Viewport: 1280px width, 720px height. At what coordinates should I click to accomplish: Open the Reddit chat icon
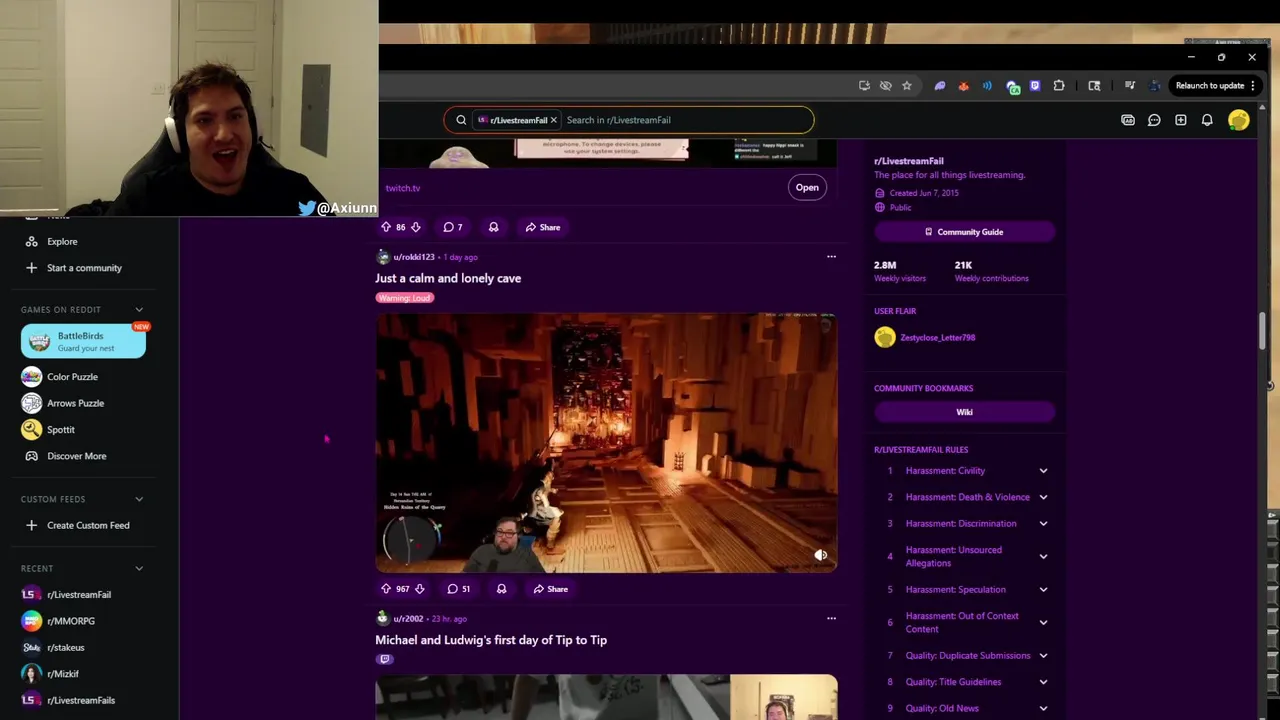click(1154, 120)
